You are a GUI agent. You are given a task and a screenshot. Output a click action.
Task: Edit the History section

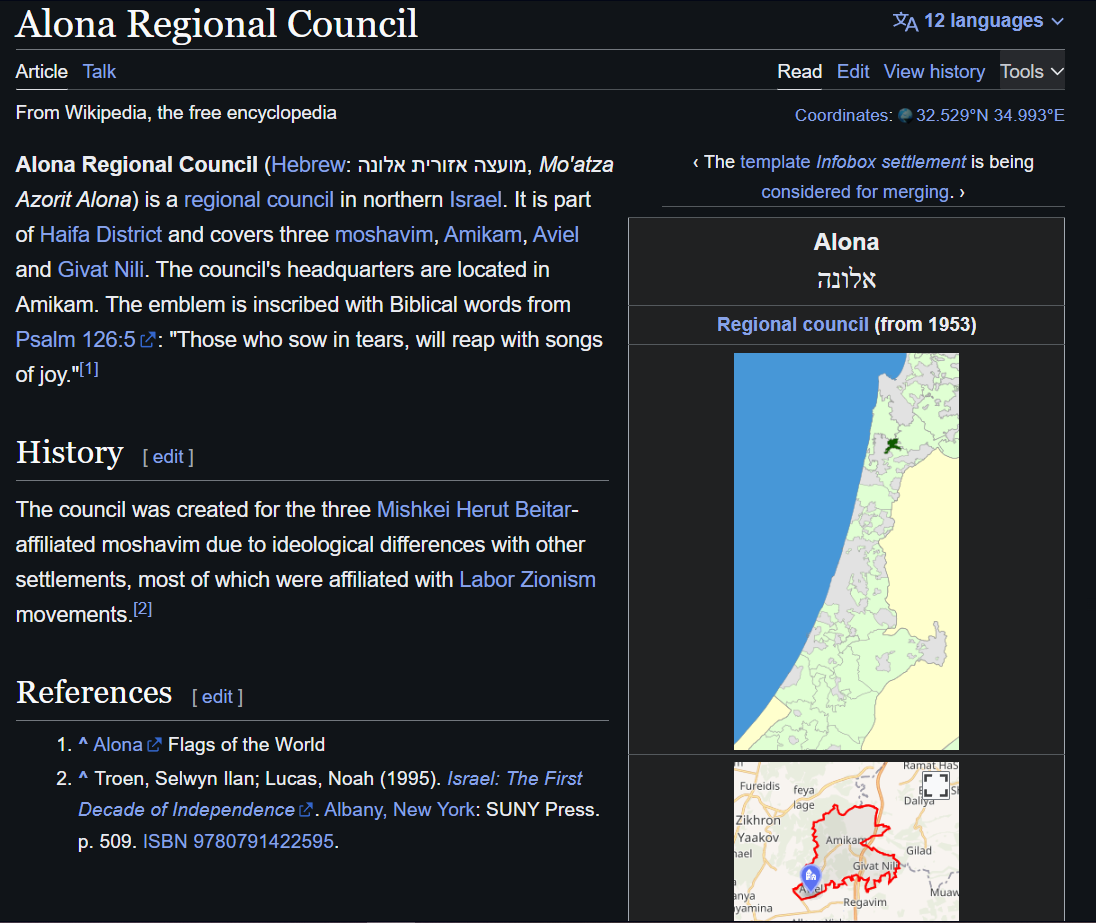[168, 457]
